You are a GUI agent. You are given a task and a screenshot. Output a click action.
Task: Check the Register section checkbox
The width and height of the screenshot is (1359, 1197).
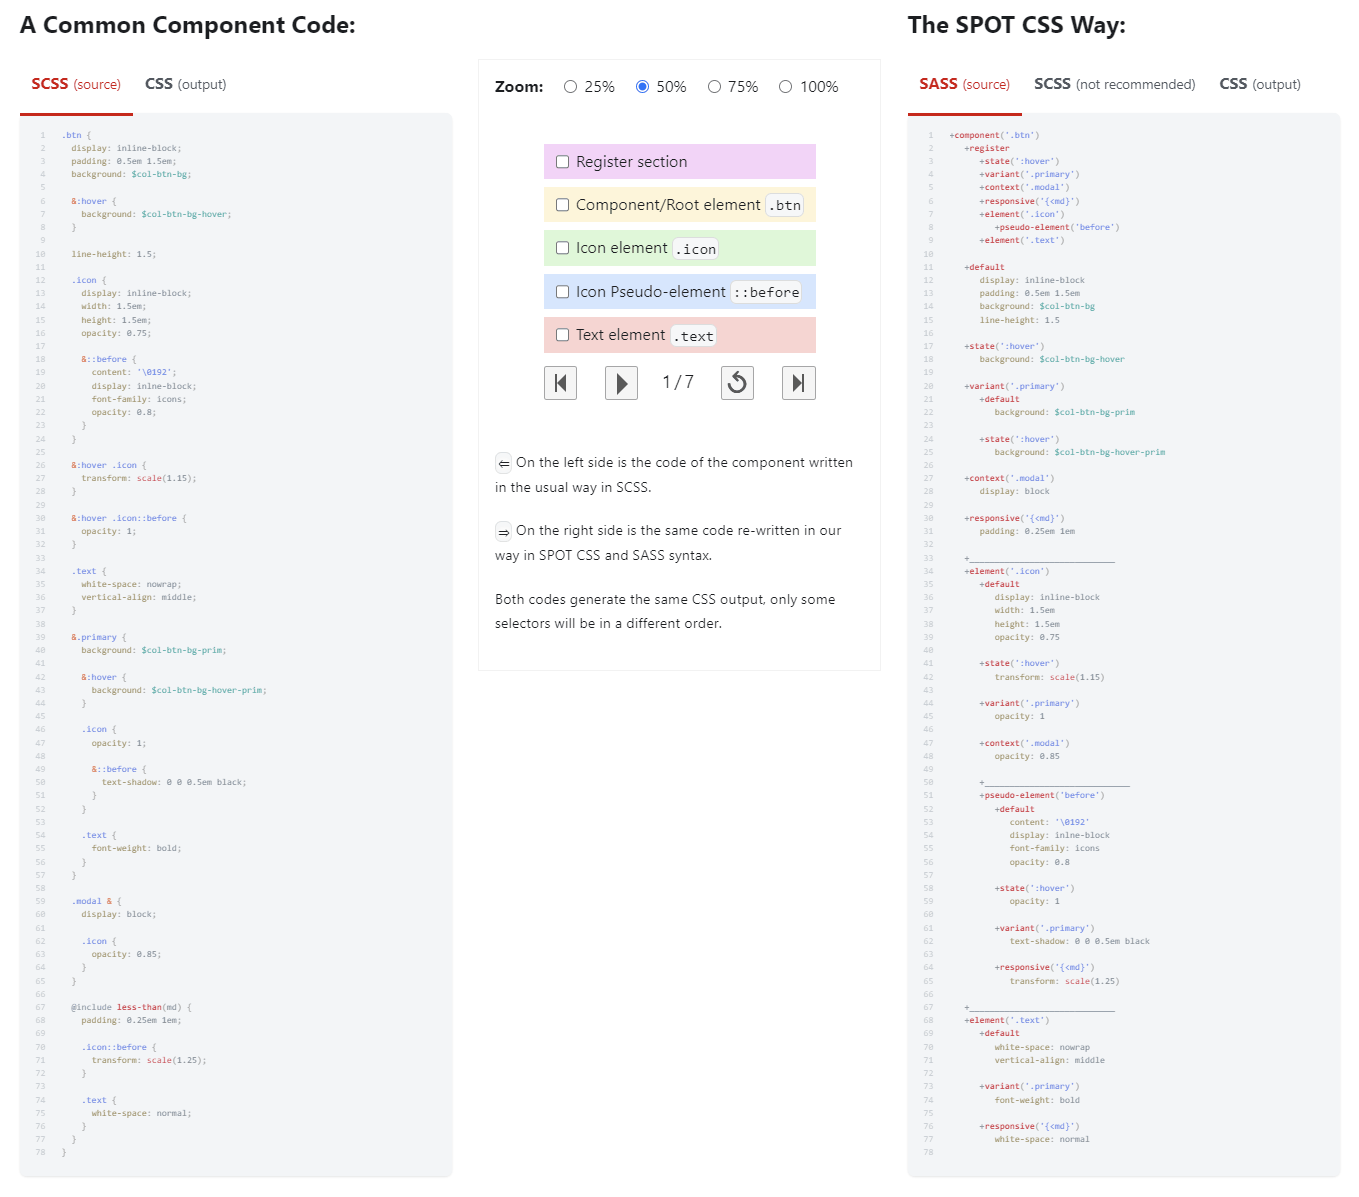[563, 162]
